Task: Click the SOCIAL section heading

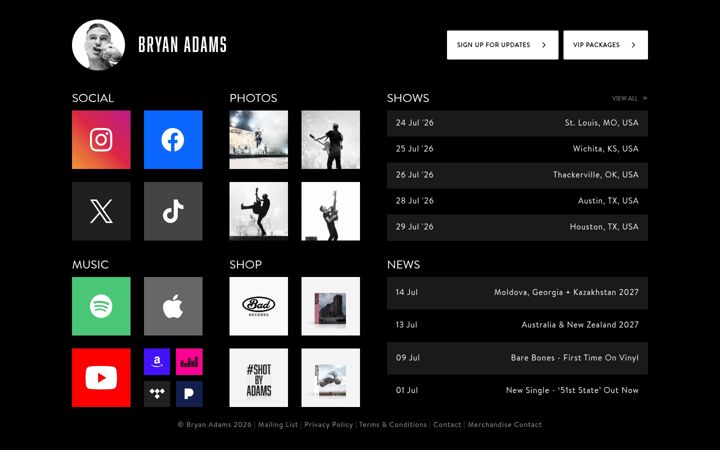Action: pyautogui.click(x=93, y=98)
